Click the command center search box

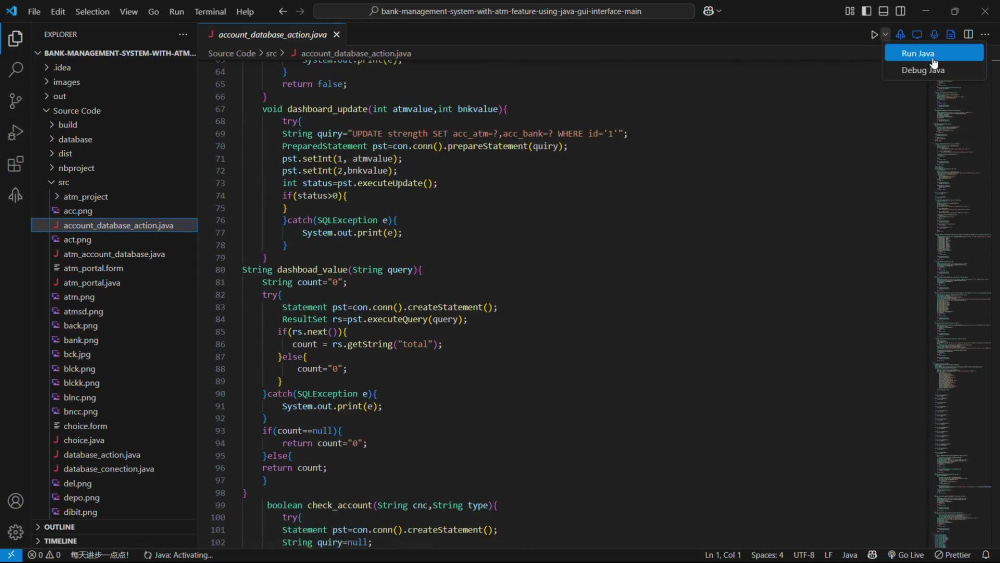click(504, 11)
